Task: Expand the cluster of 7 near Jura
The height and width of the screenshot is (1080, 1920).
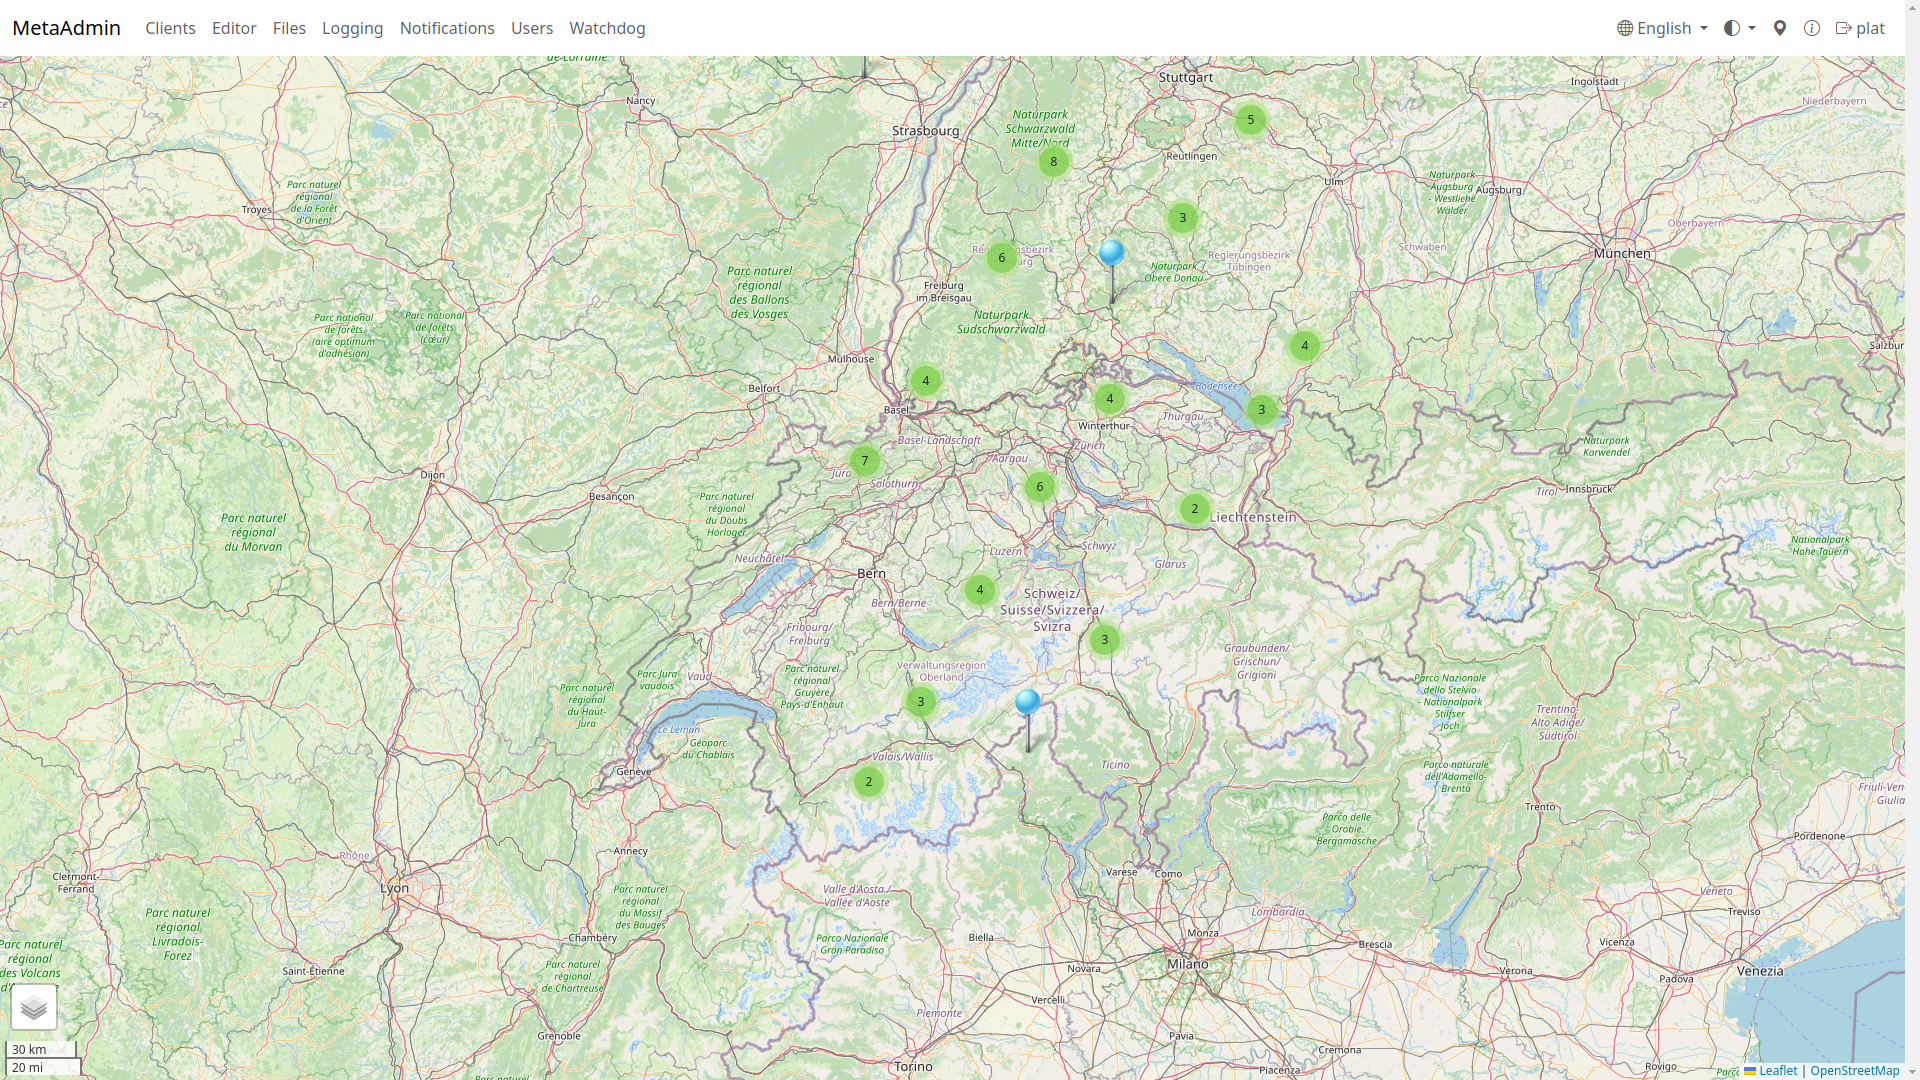Action: (865, 461)
